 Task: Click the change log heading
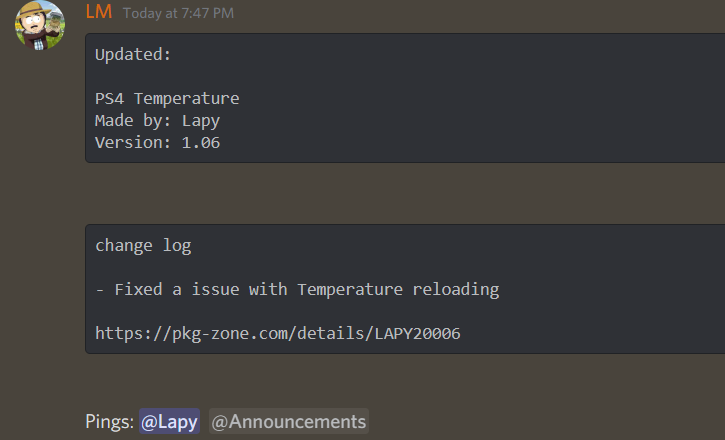click(x=143, y=246)
